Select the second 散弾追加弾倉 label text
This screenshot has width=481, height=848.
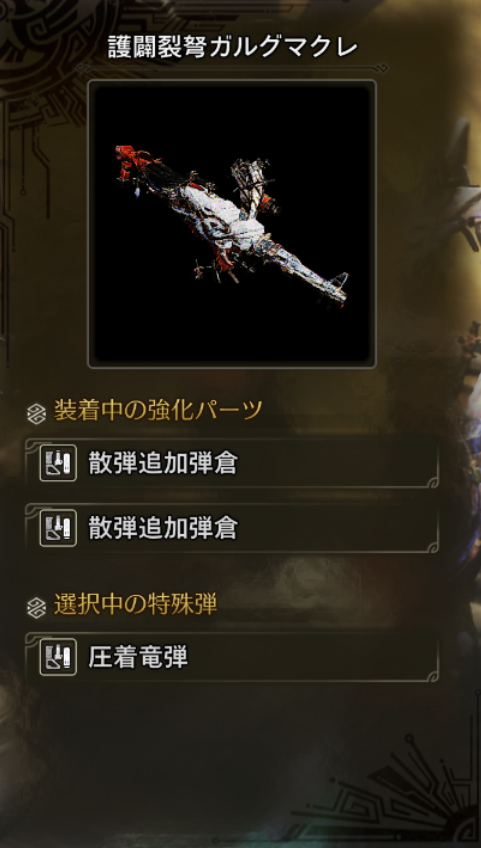click(x=163, y=527)
